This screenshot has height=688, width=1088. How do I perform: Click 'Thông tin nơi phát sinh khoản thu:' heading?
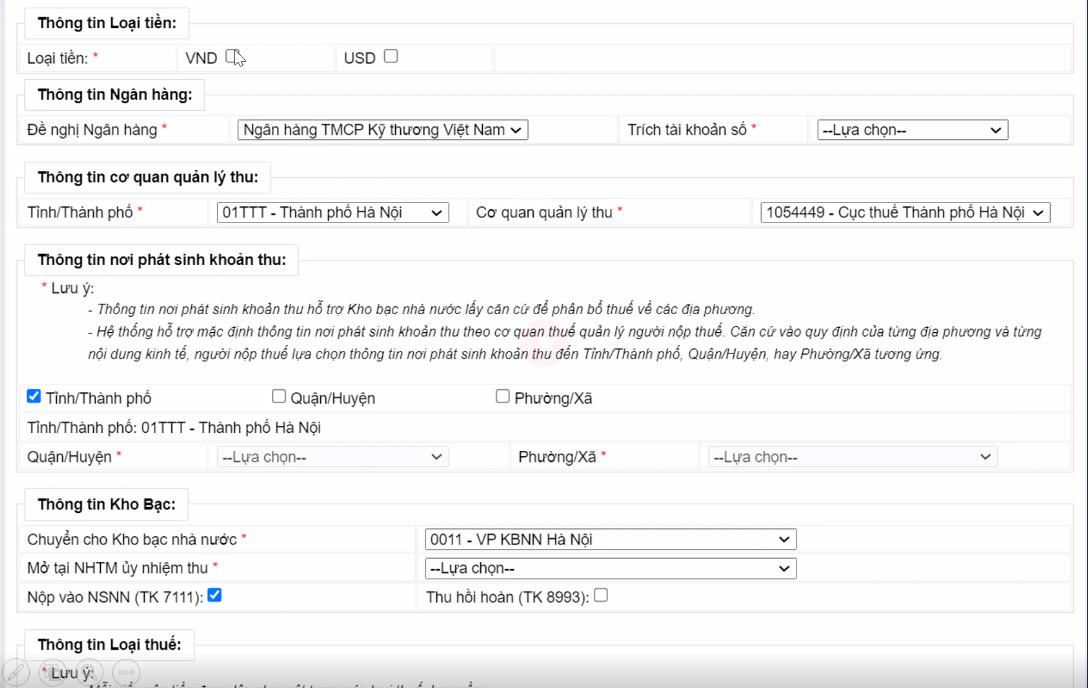[x=162, y=259]
